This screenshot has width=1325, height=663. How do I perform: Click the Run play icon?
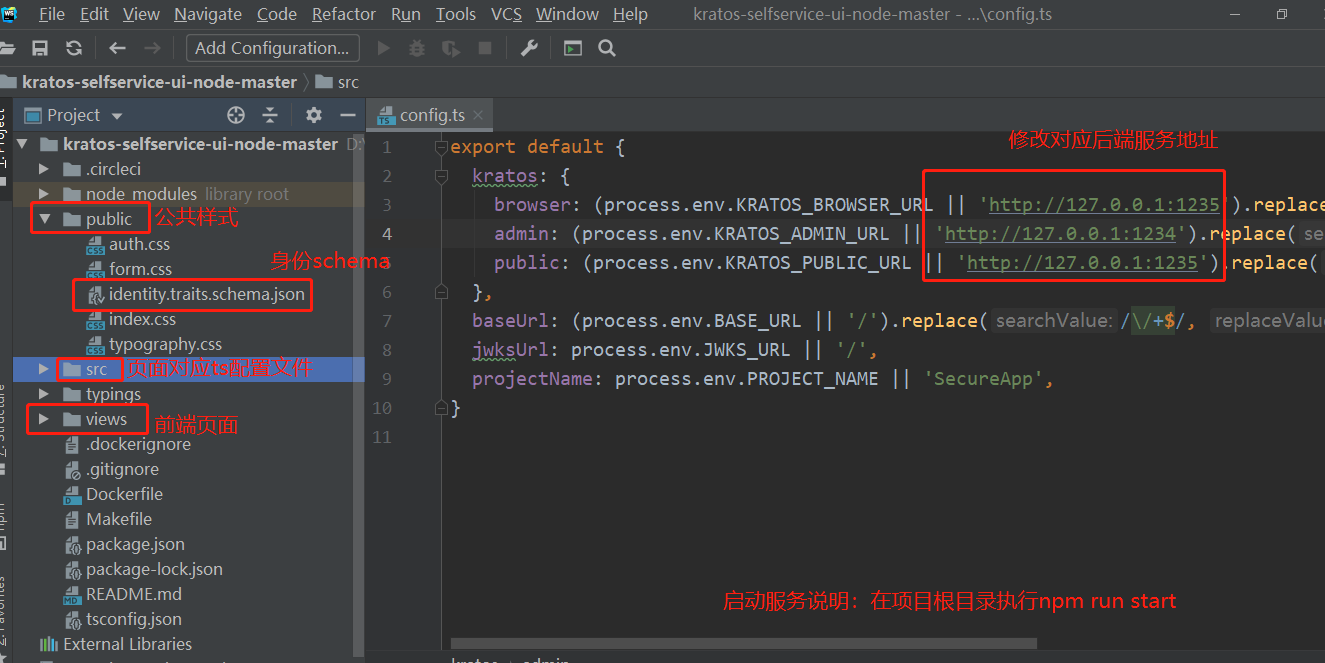pos(384,48)
